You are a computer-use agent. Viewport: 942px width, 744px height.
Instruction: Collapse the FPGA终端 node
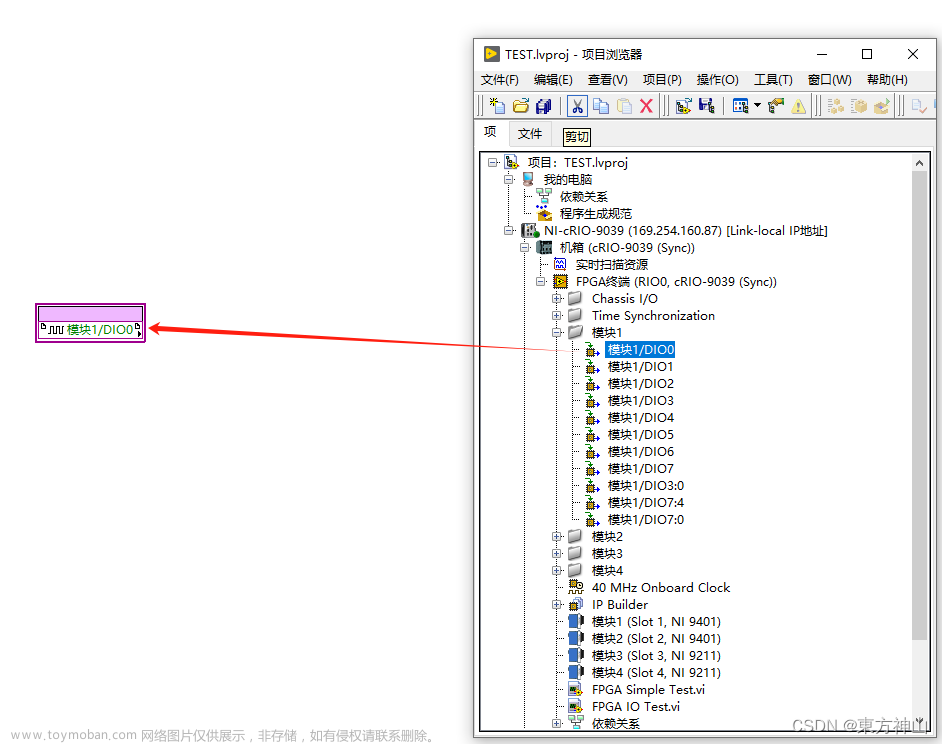[x=541, y=281]
